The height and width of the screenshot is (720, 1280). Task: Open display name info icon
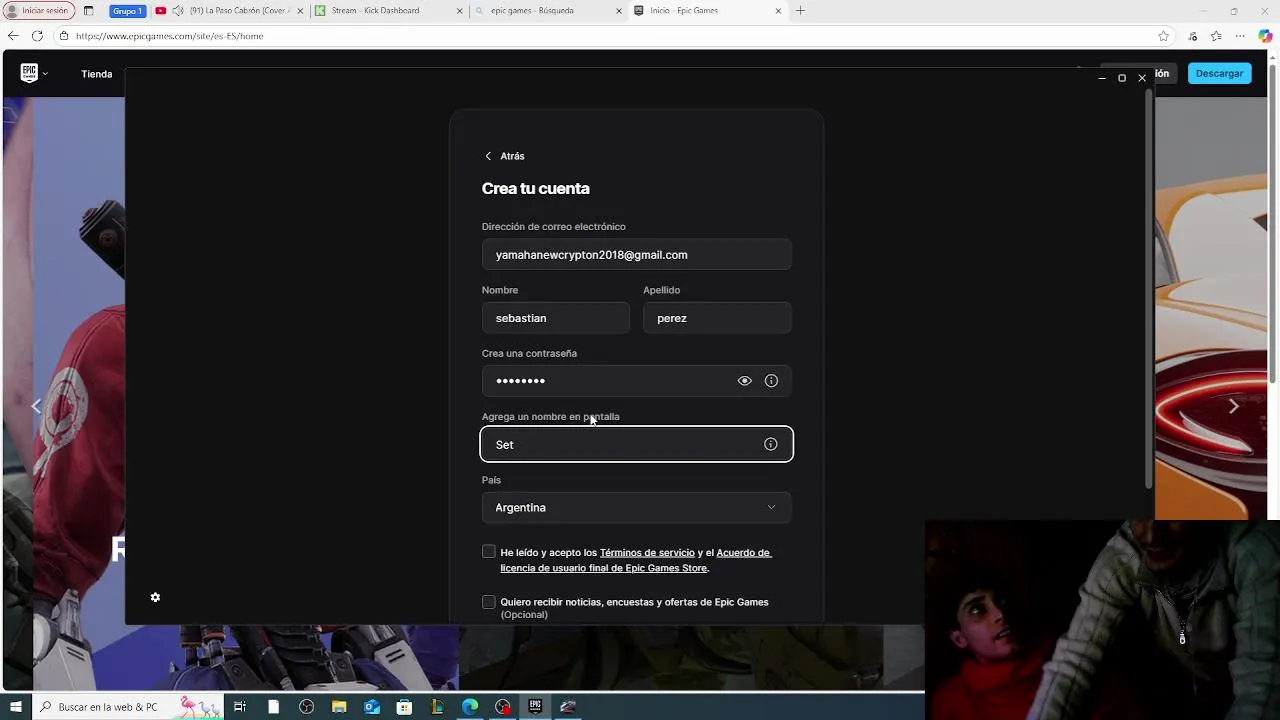pyautogui.click(x=770, y=444)
